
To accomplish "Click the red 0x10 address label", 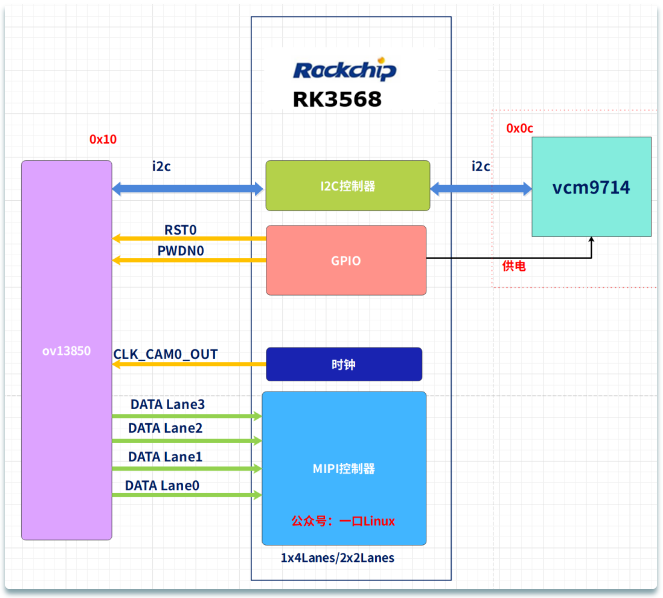I will 103,139.
